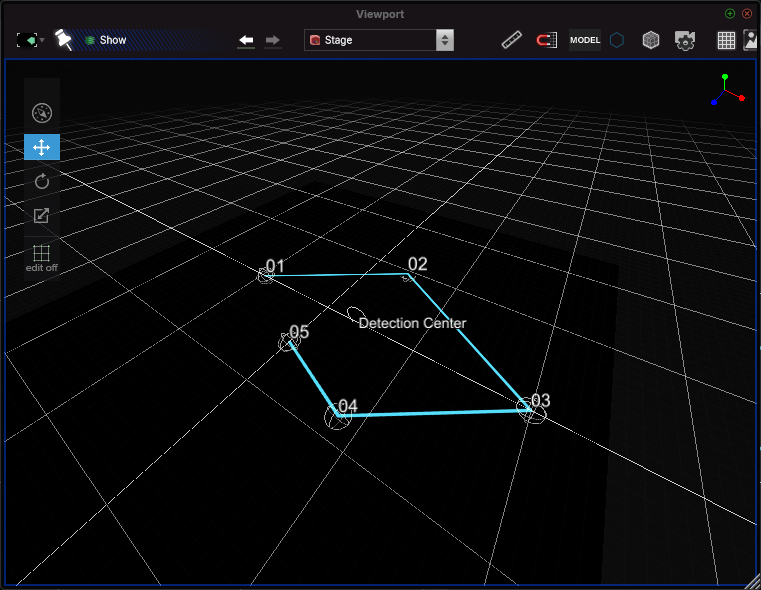761x590 pixels.
Task: Click the Stage dropdown stepper arrows
Action: (445, 40)
